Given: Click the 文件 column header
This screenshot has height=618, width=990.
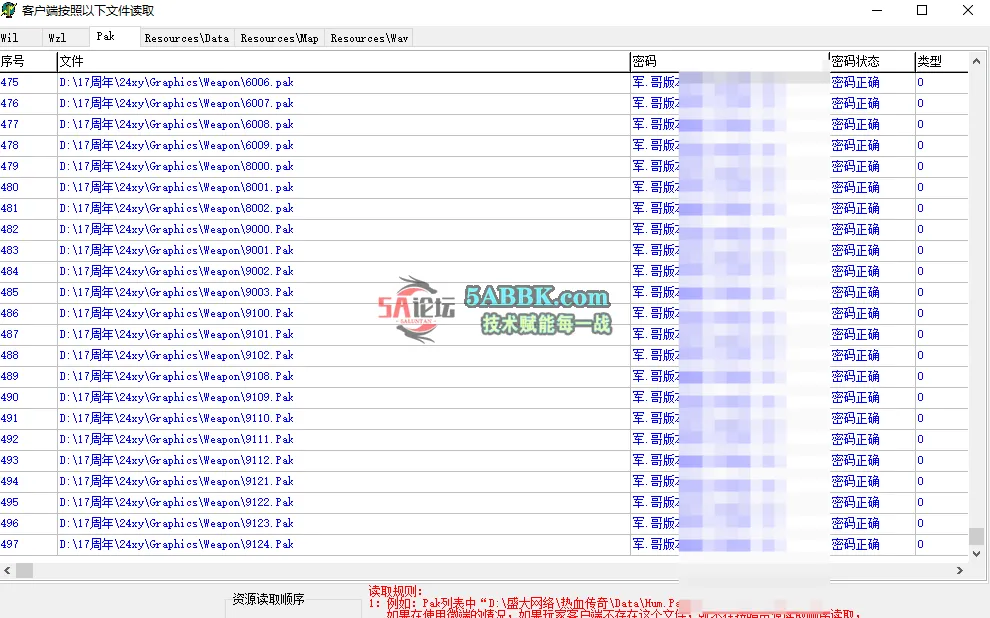Looking at the screenshot, I should point(343,61).
